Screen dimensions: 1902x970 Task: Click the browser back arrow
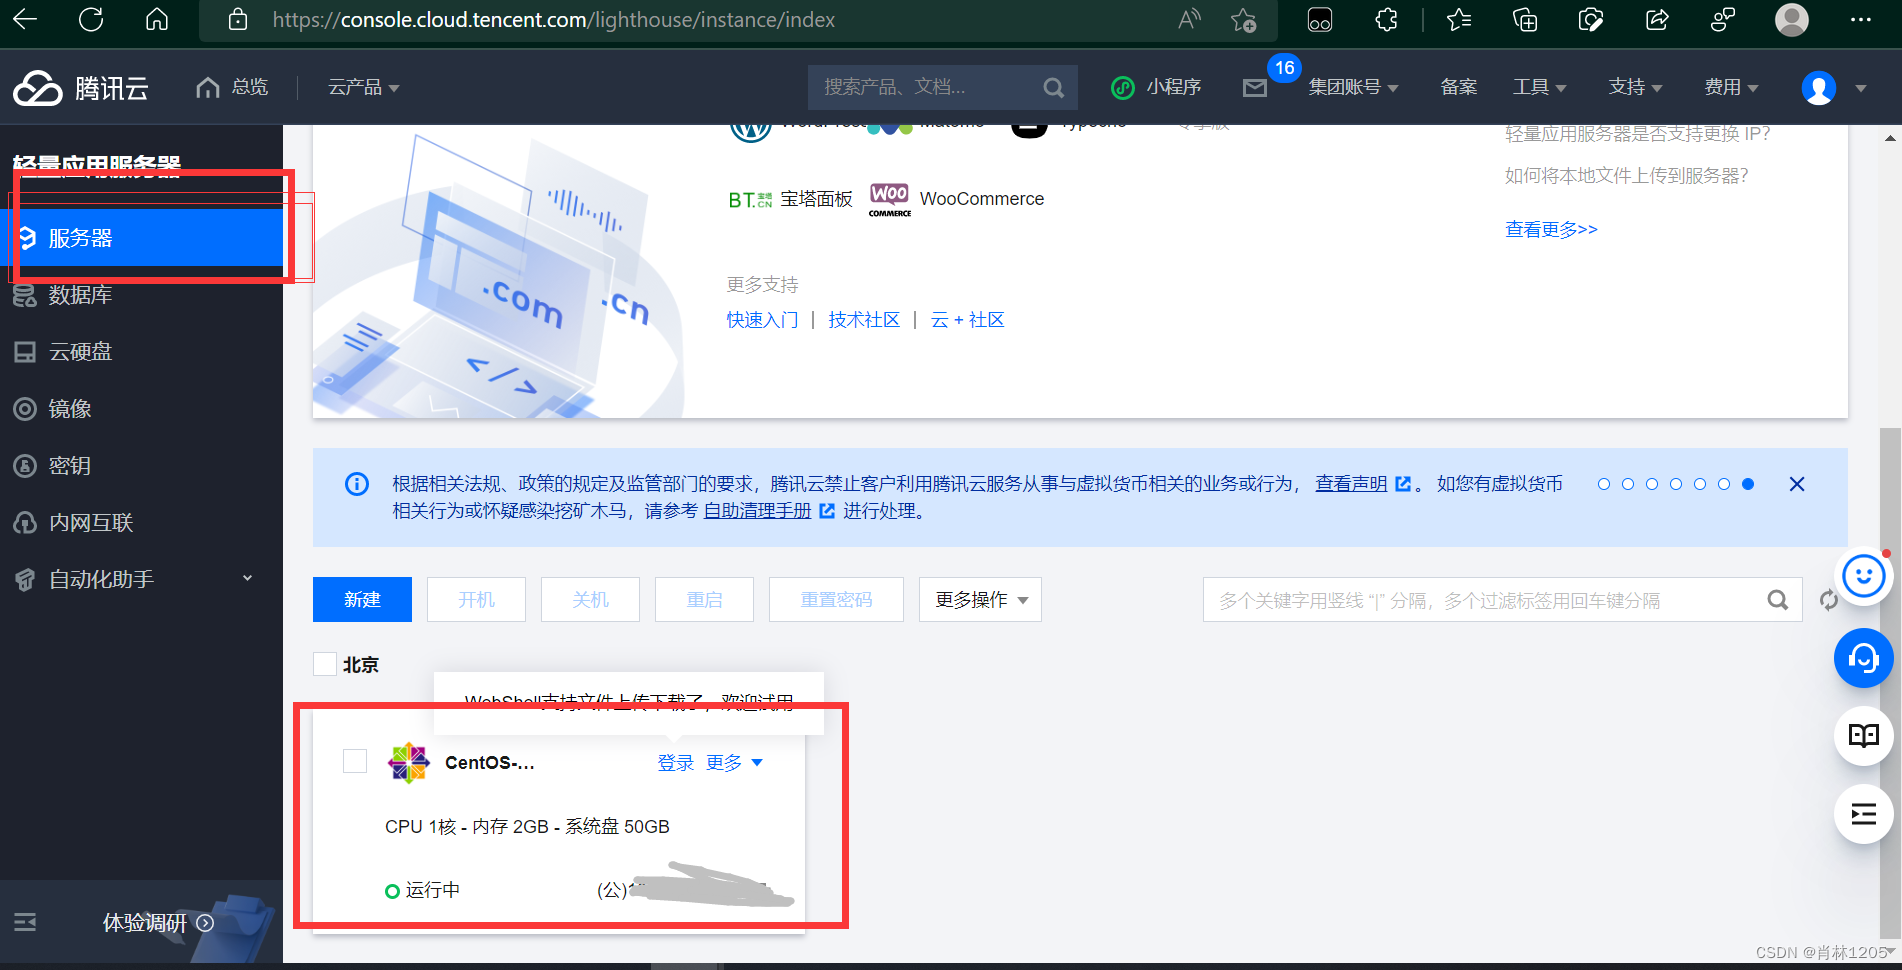coord(25,19)
